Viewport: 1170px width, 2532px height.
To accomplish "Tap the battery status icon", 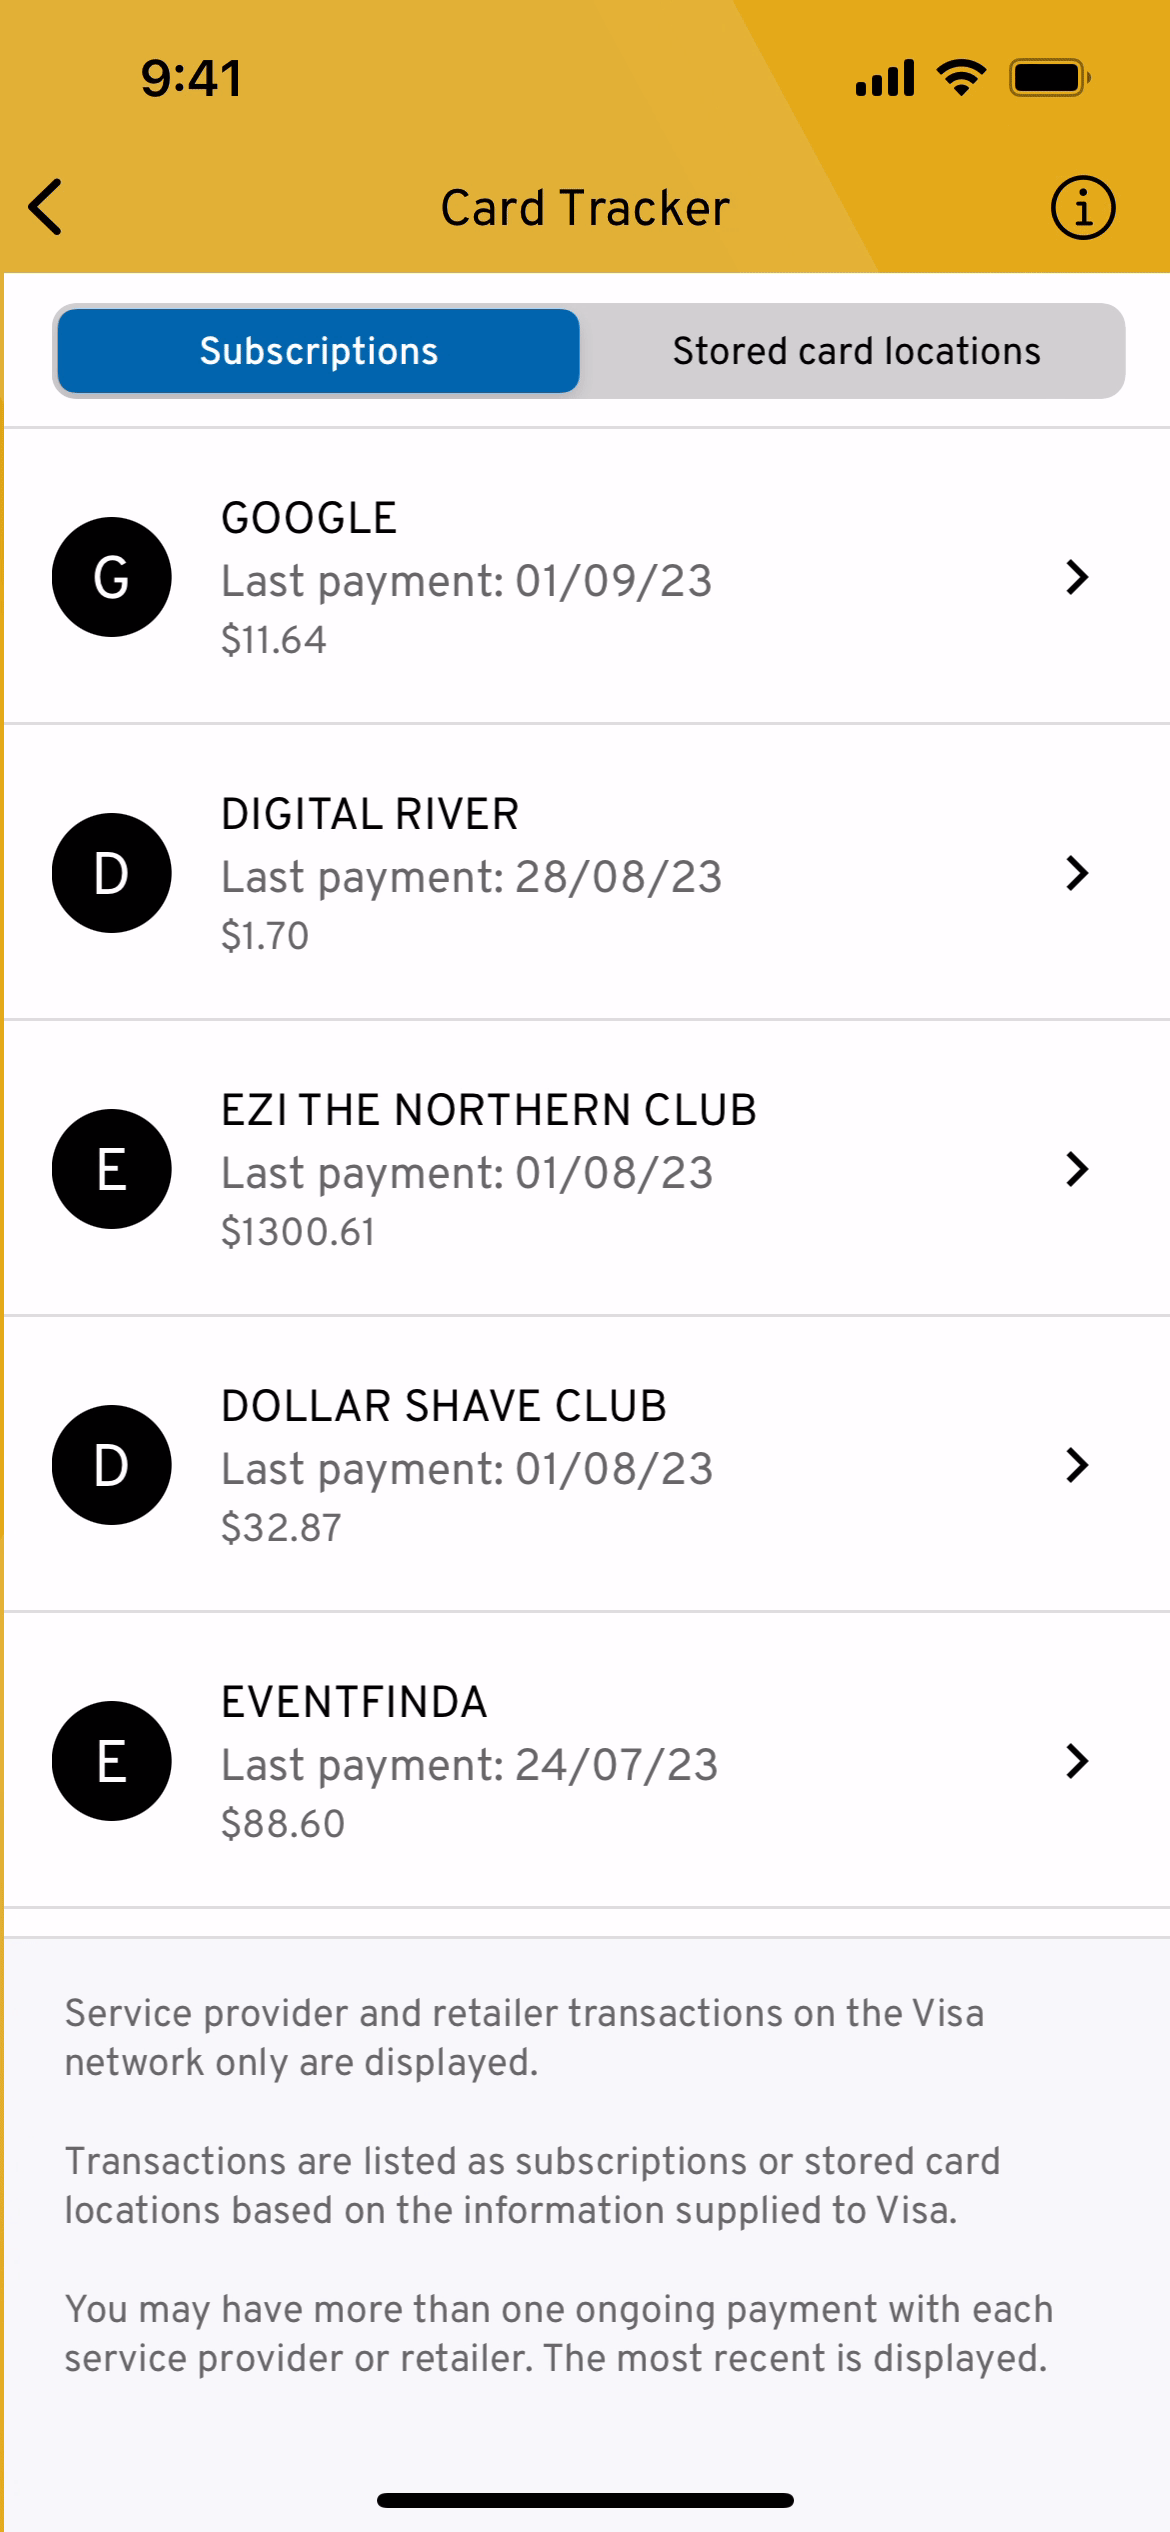I will 1048,78.
